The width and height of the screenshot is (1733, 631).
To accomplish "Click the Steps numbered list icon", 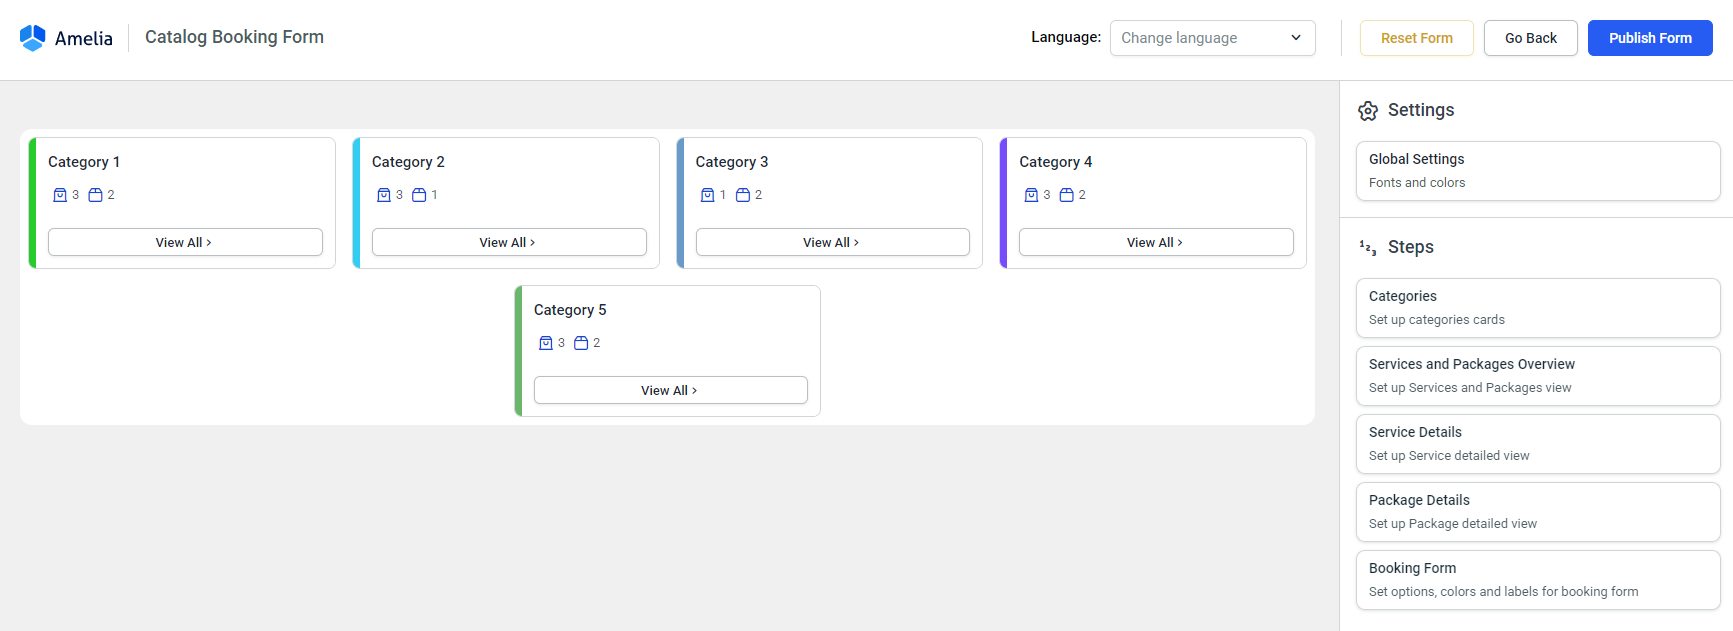I will (x=1368, y=247).
